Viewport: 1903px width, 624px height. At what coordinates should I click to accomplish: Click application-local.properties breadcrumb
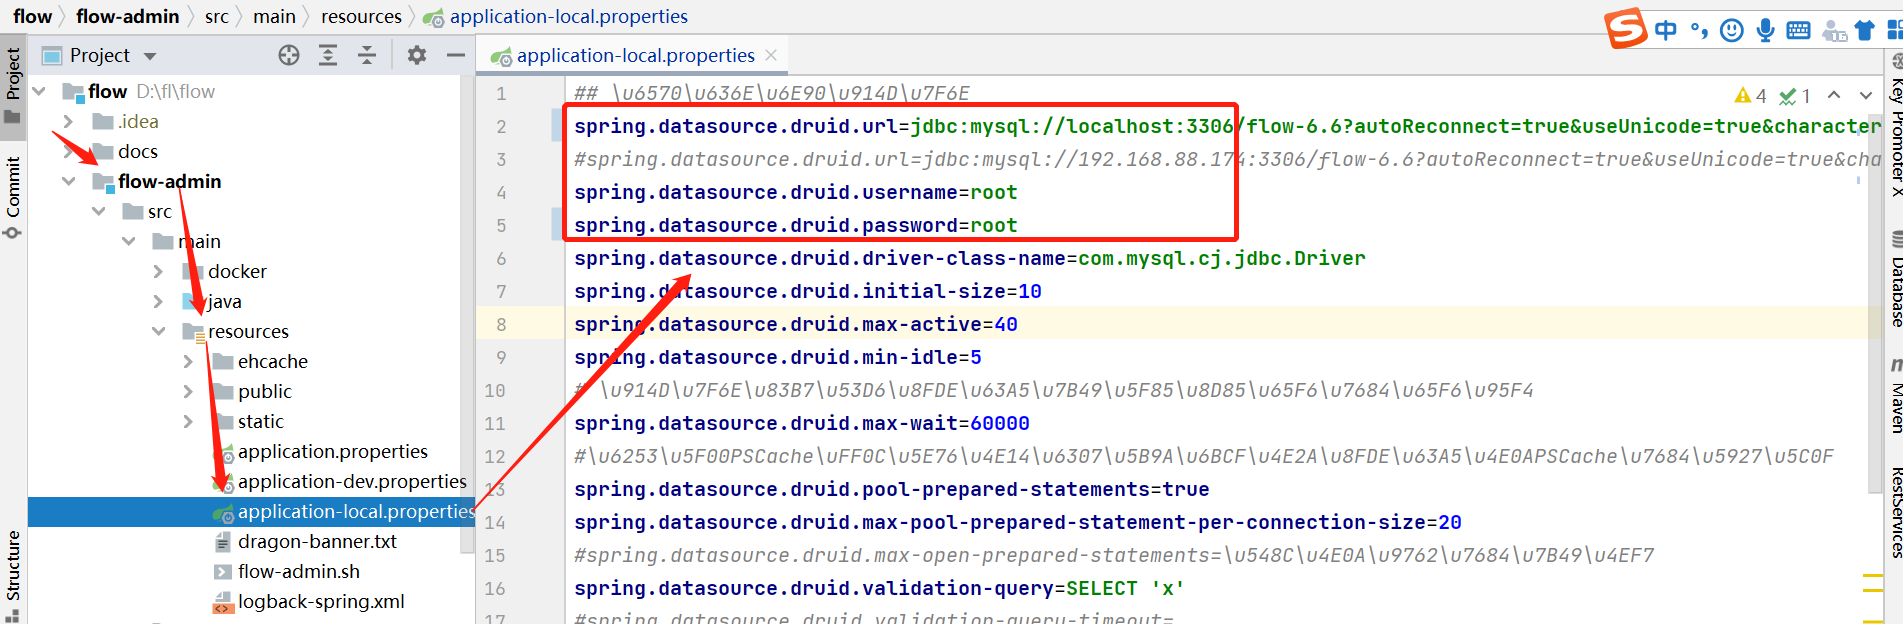[556, 16]
